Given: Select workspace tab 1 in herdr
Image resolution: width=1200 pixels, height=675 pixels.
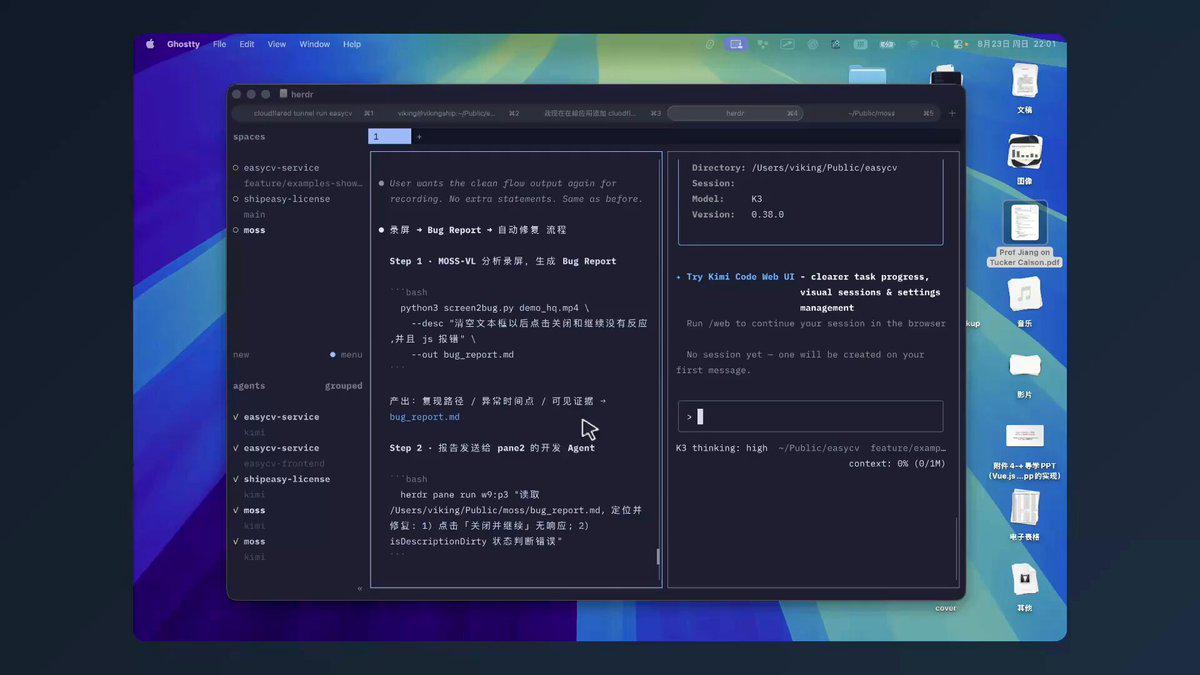Looking at the screenshot, I should (x=389, y=137).
